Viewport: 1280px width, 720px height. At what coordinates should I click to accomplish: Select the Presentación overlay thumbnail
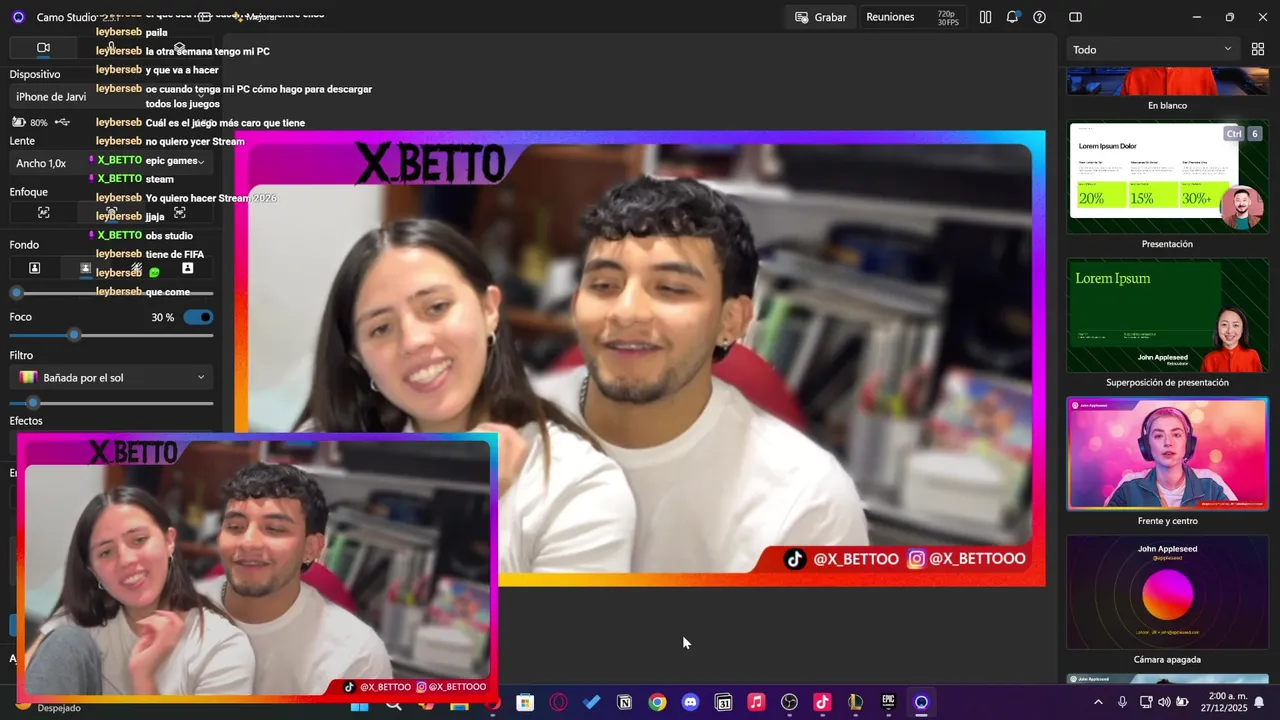pos(1167,177)
